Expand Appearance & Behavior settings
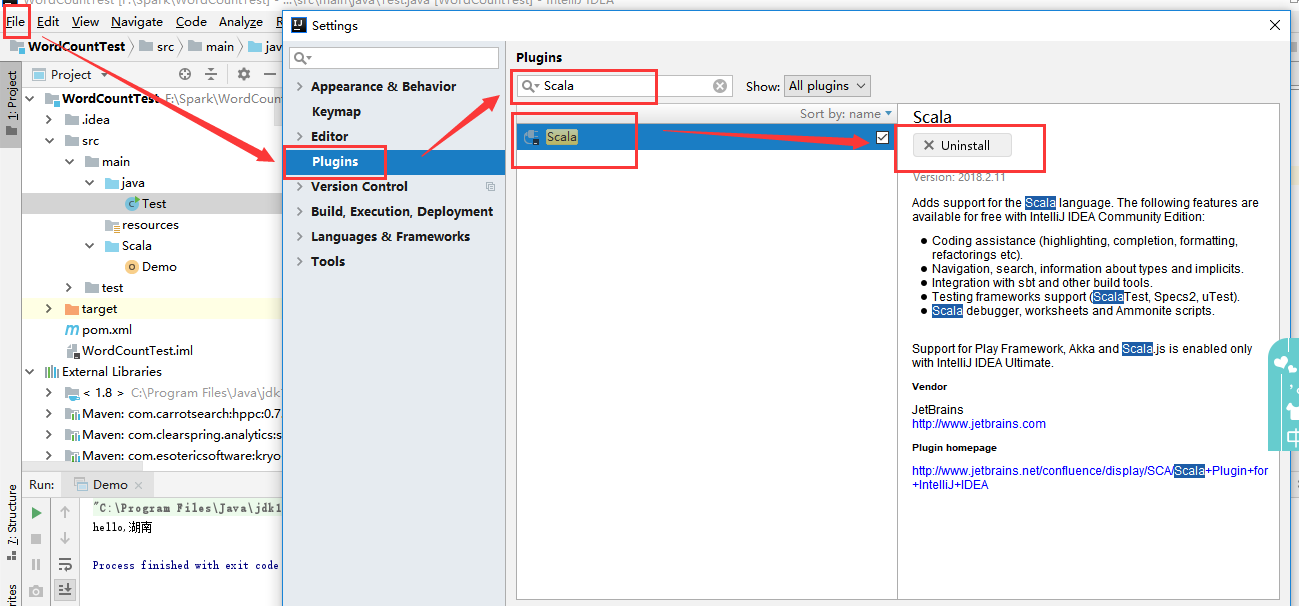The width and height of the screenshot is (1299, 606). [300, 87]
